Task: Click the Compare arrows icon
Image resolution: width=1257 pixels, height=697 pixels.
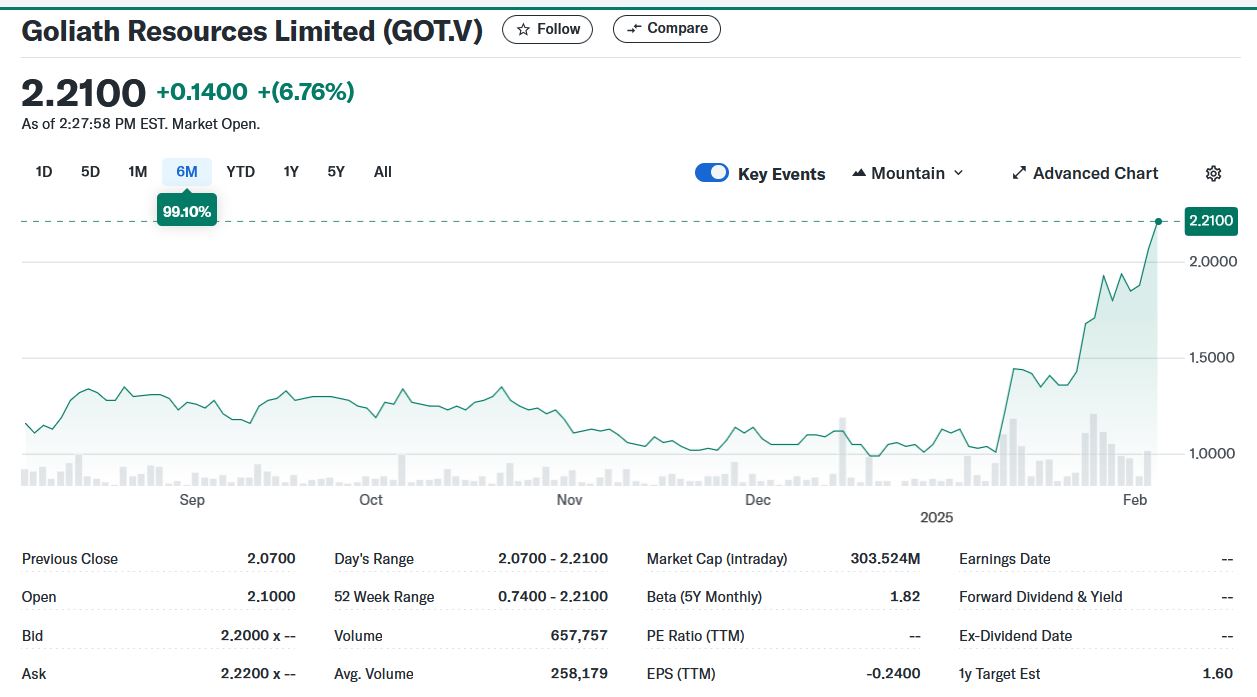Action: [633, 29]
